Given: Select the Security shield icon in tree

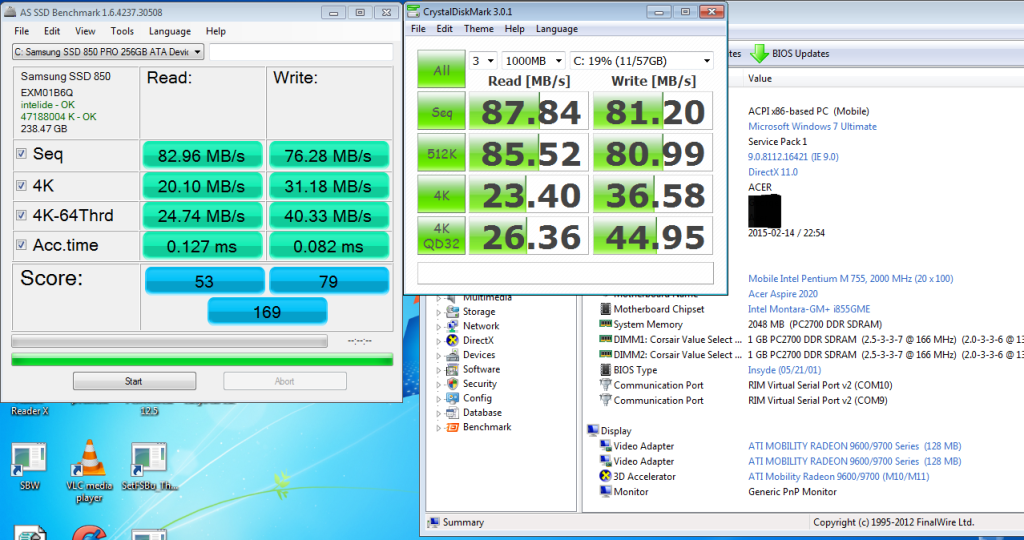Looking at the screenshot, I should point(451,384).
